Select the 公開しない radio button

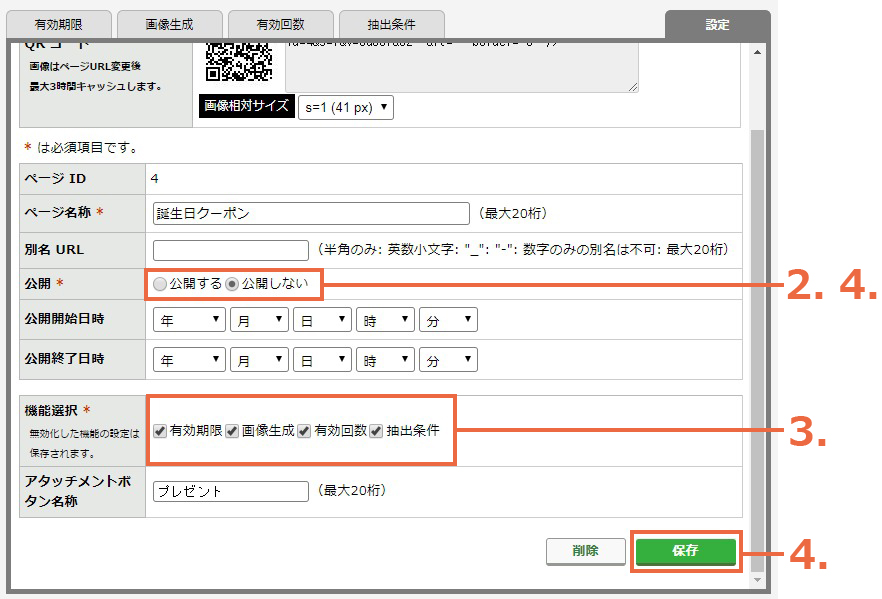232,284
